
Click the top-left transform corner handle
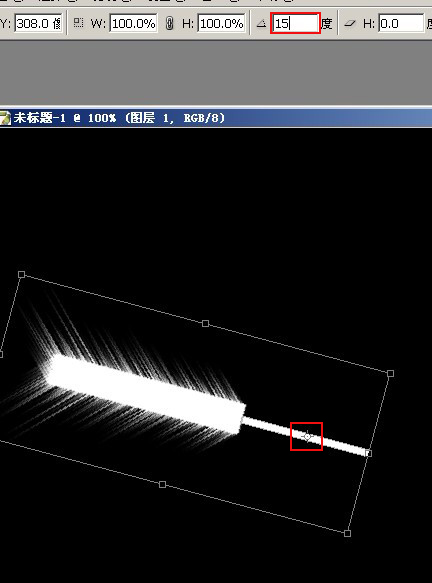click(x=22, y=274)
